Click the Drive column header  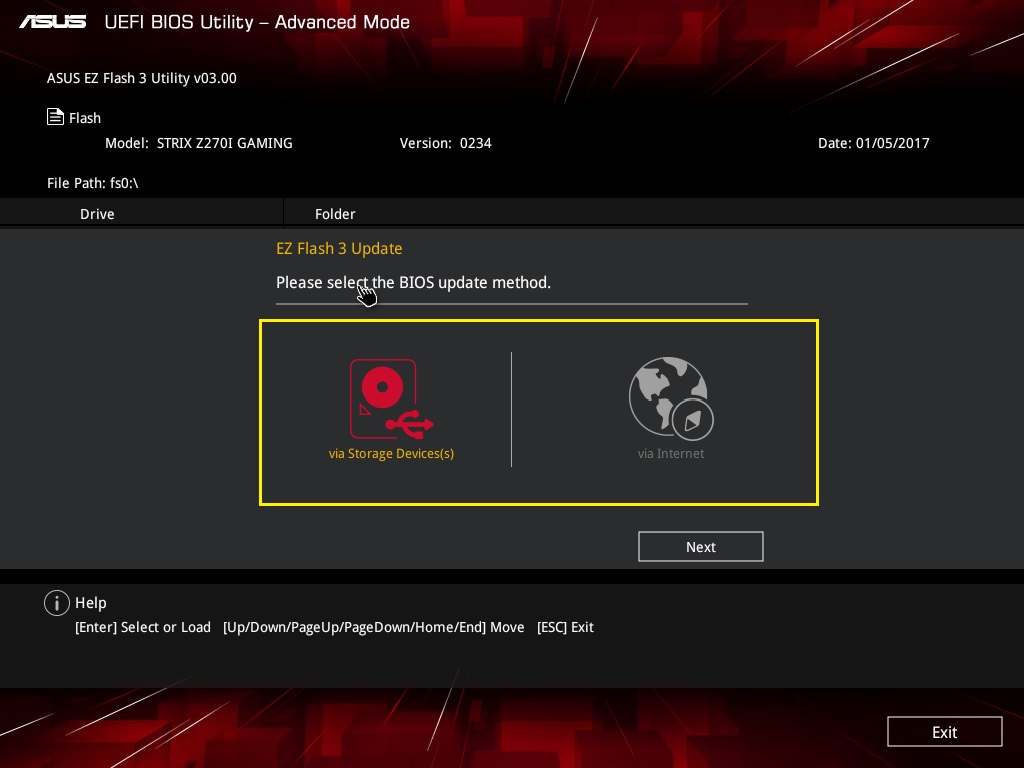click(97, 214)
